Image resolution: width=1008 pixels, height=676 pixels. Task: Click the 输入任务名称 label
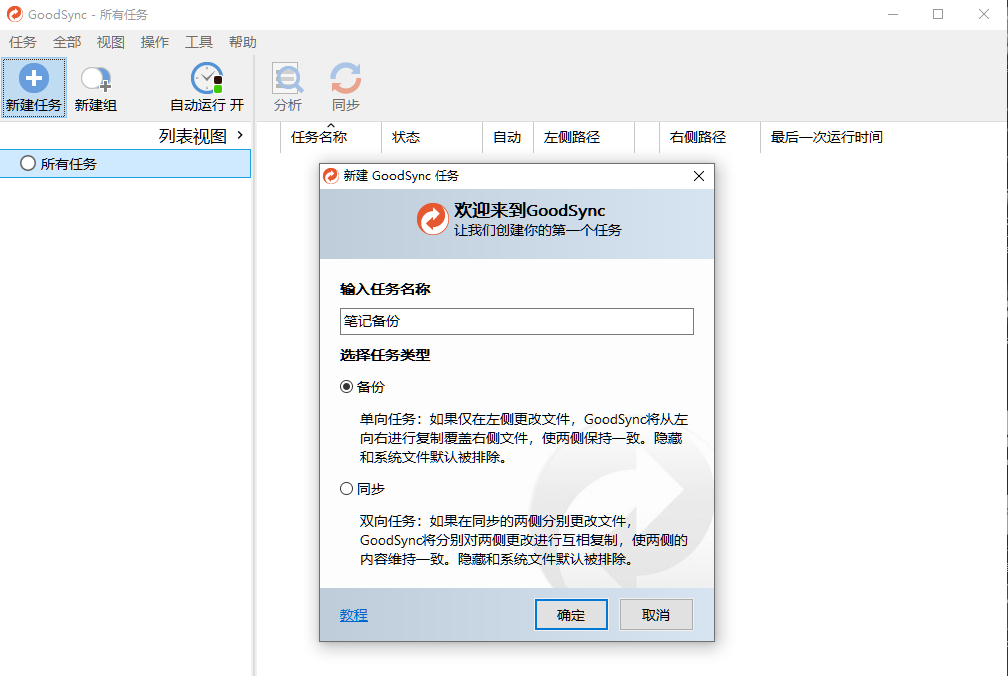click(385, 289)
